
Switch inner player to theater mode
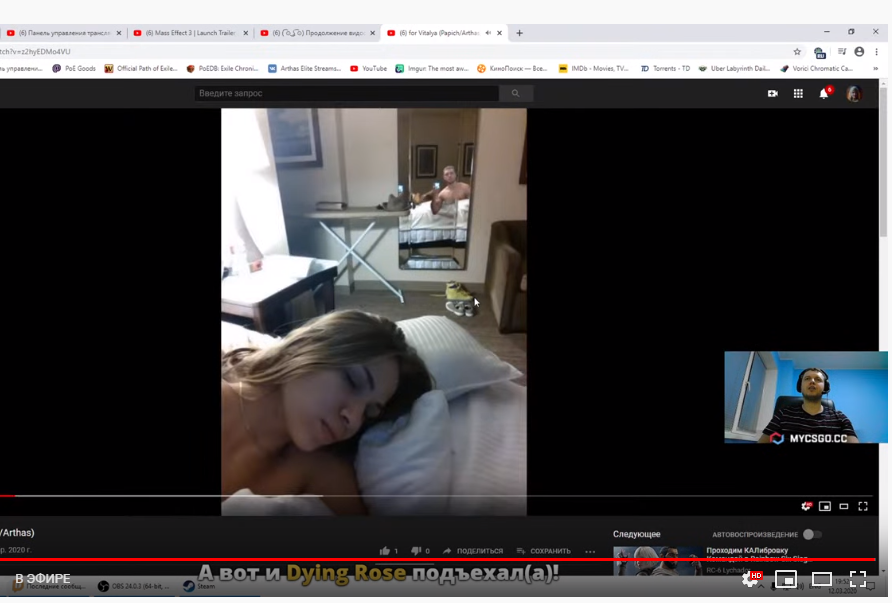[844, 506]
